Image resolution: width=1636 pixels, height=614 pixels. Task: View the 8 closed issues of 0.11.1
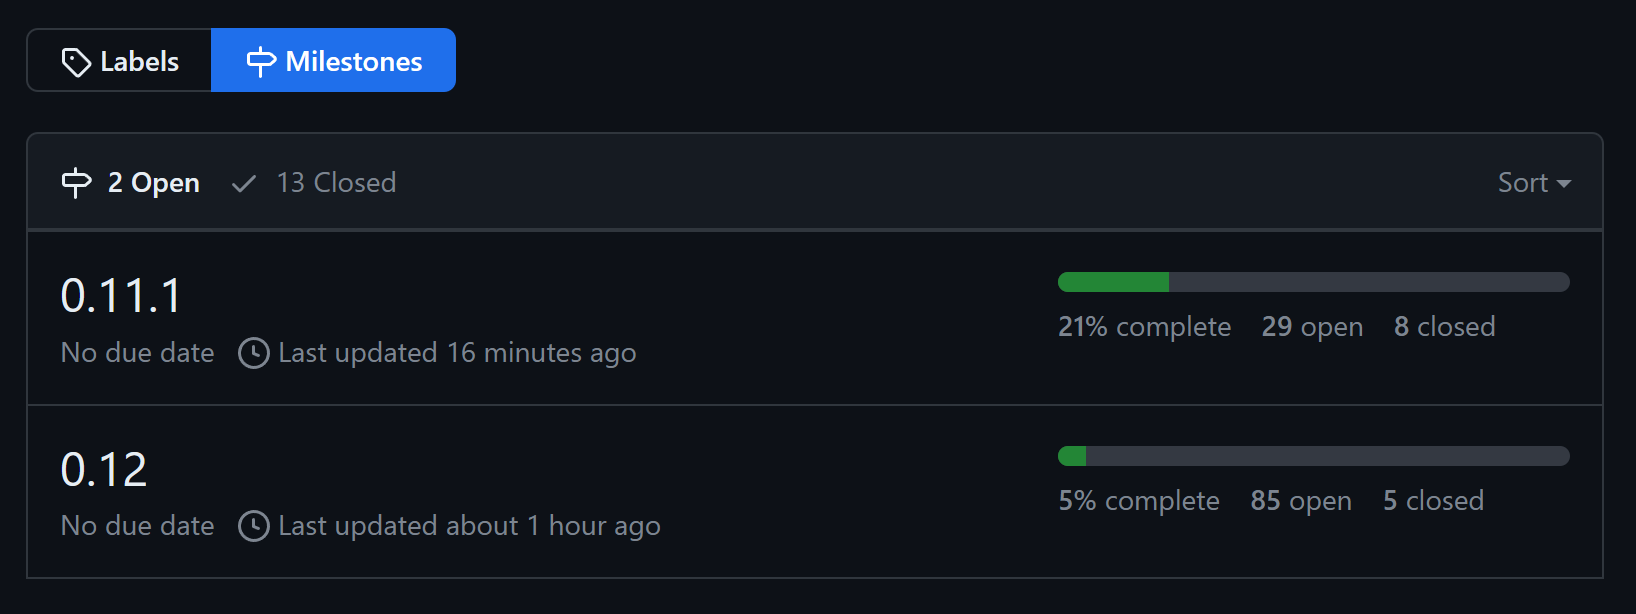[x=1444, y=327]
